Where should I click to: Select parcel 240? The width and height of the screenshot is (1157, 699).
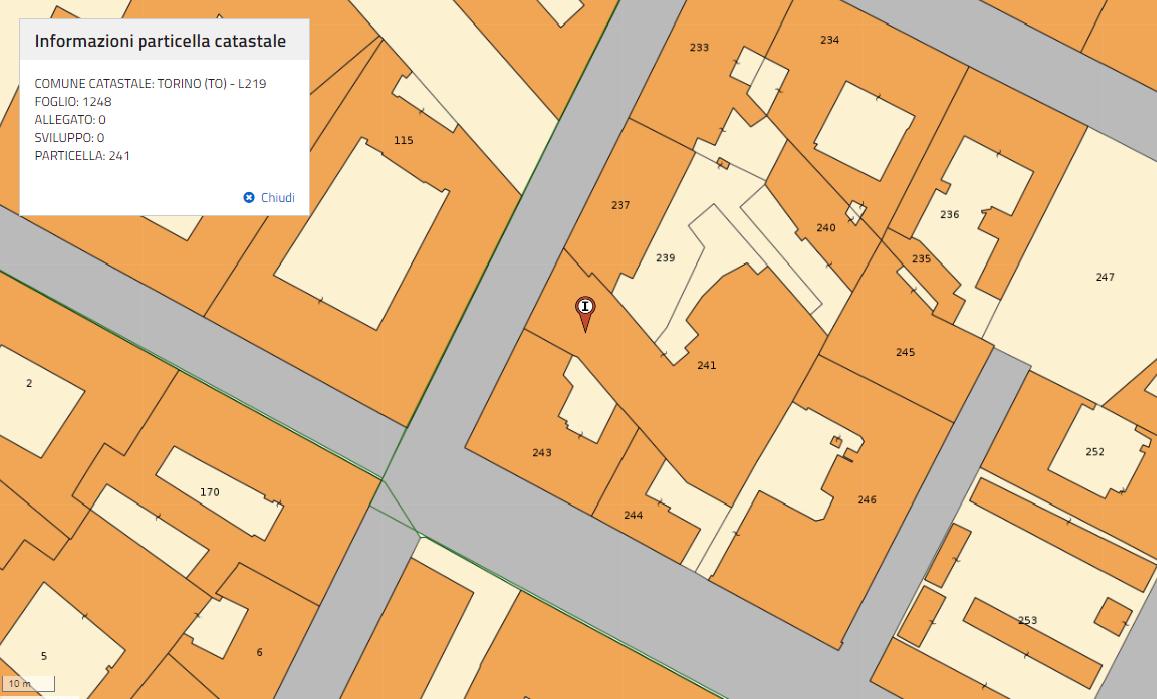tap(825, 228)
